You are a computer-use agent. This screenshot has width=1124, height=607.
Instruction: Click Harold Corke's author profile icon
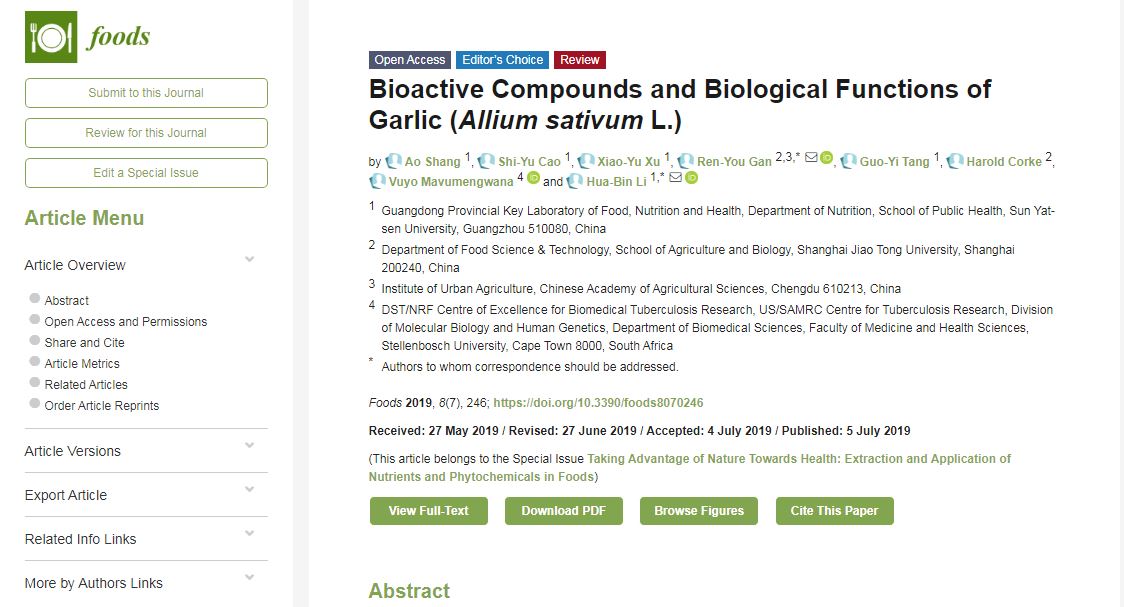pyautogui.click(x=955, y=161)
